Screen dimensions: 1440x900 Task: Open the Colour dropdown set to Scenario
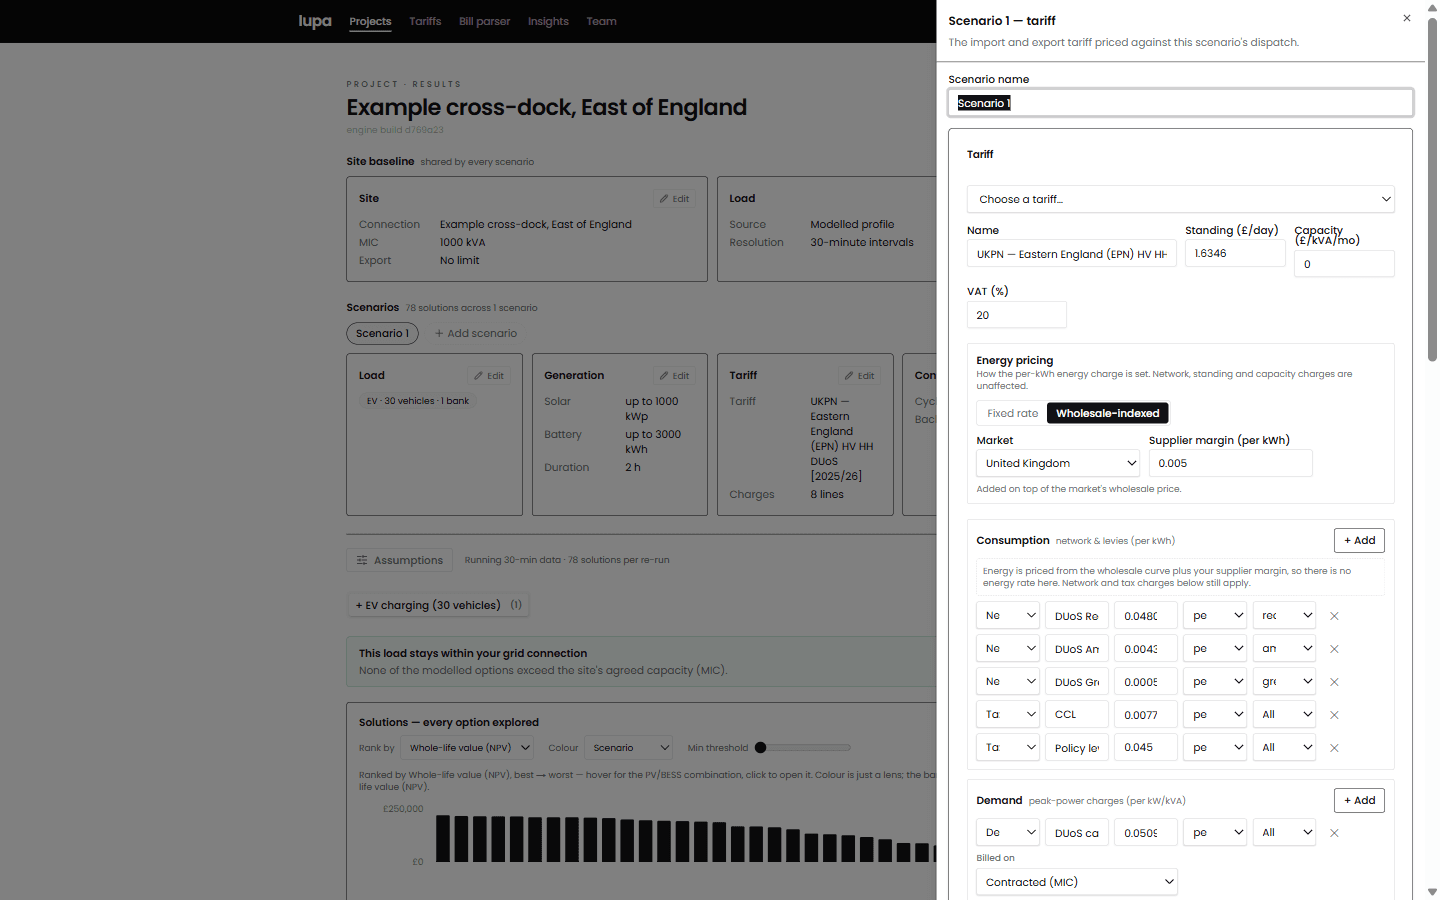click(629, 748)
